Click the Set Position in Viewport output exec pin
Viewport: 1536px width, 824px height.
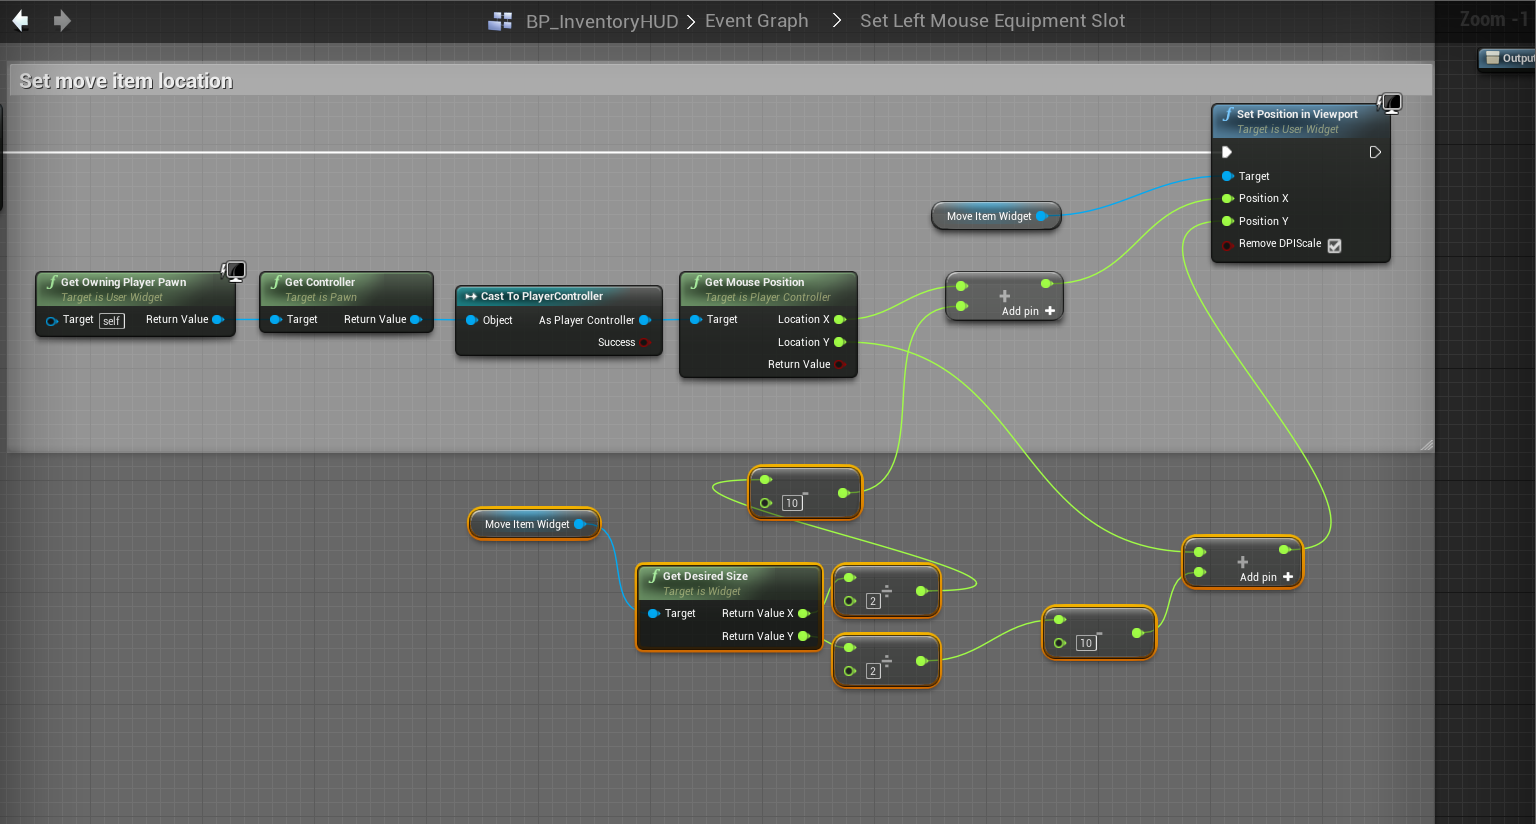1375,152
